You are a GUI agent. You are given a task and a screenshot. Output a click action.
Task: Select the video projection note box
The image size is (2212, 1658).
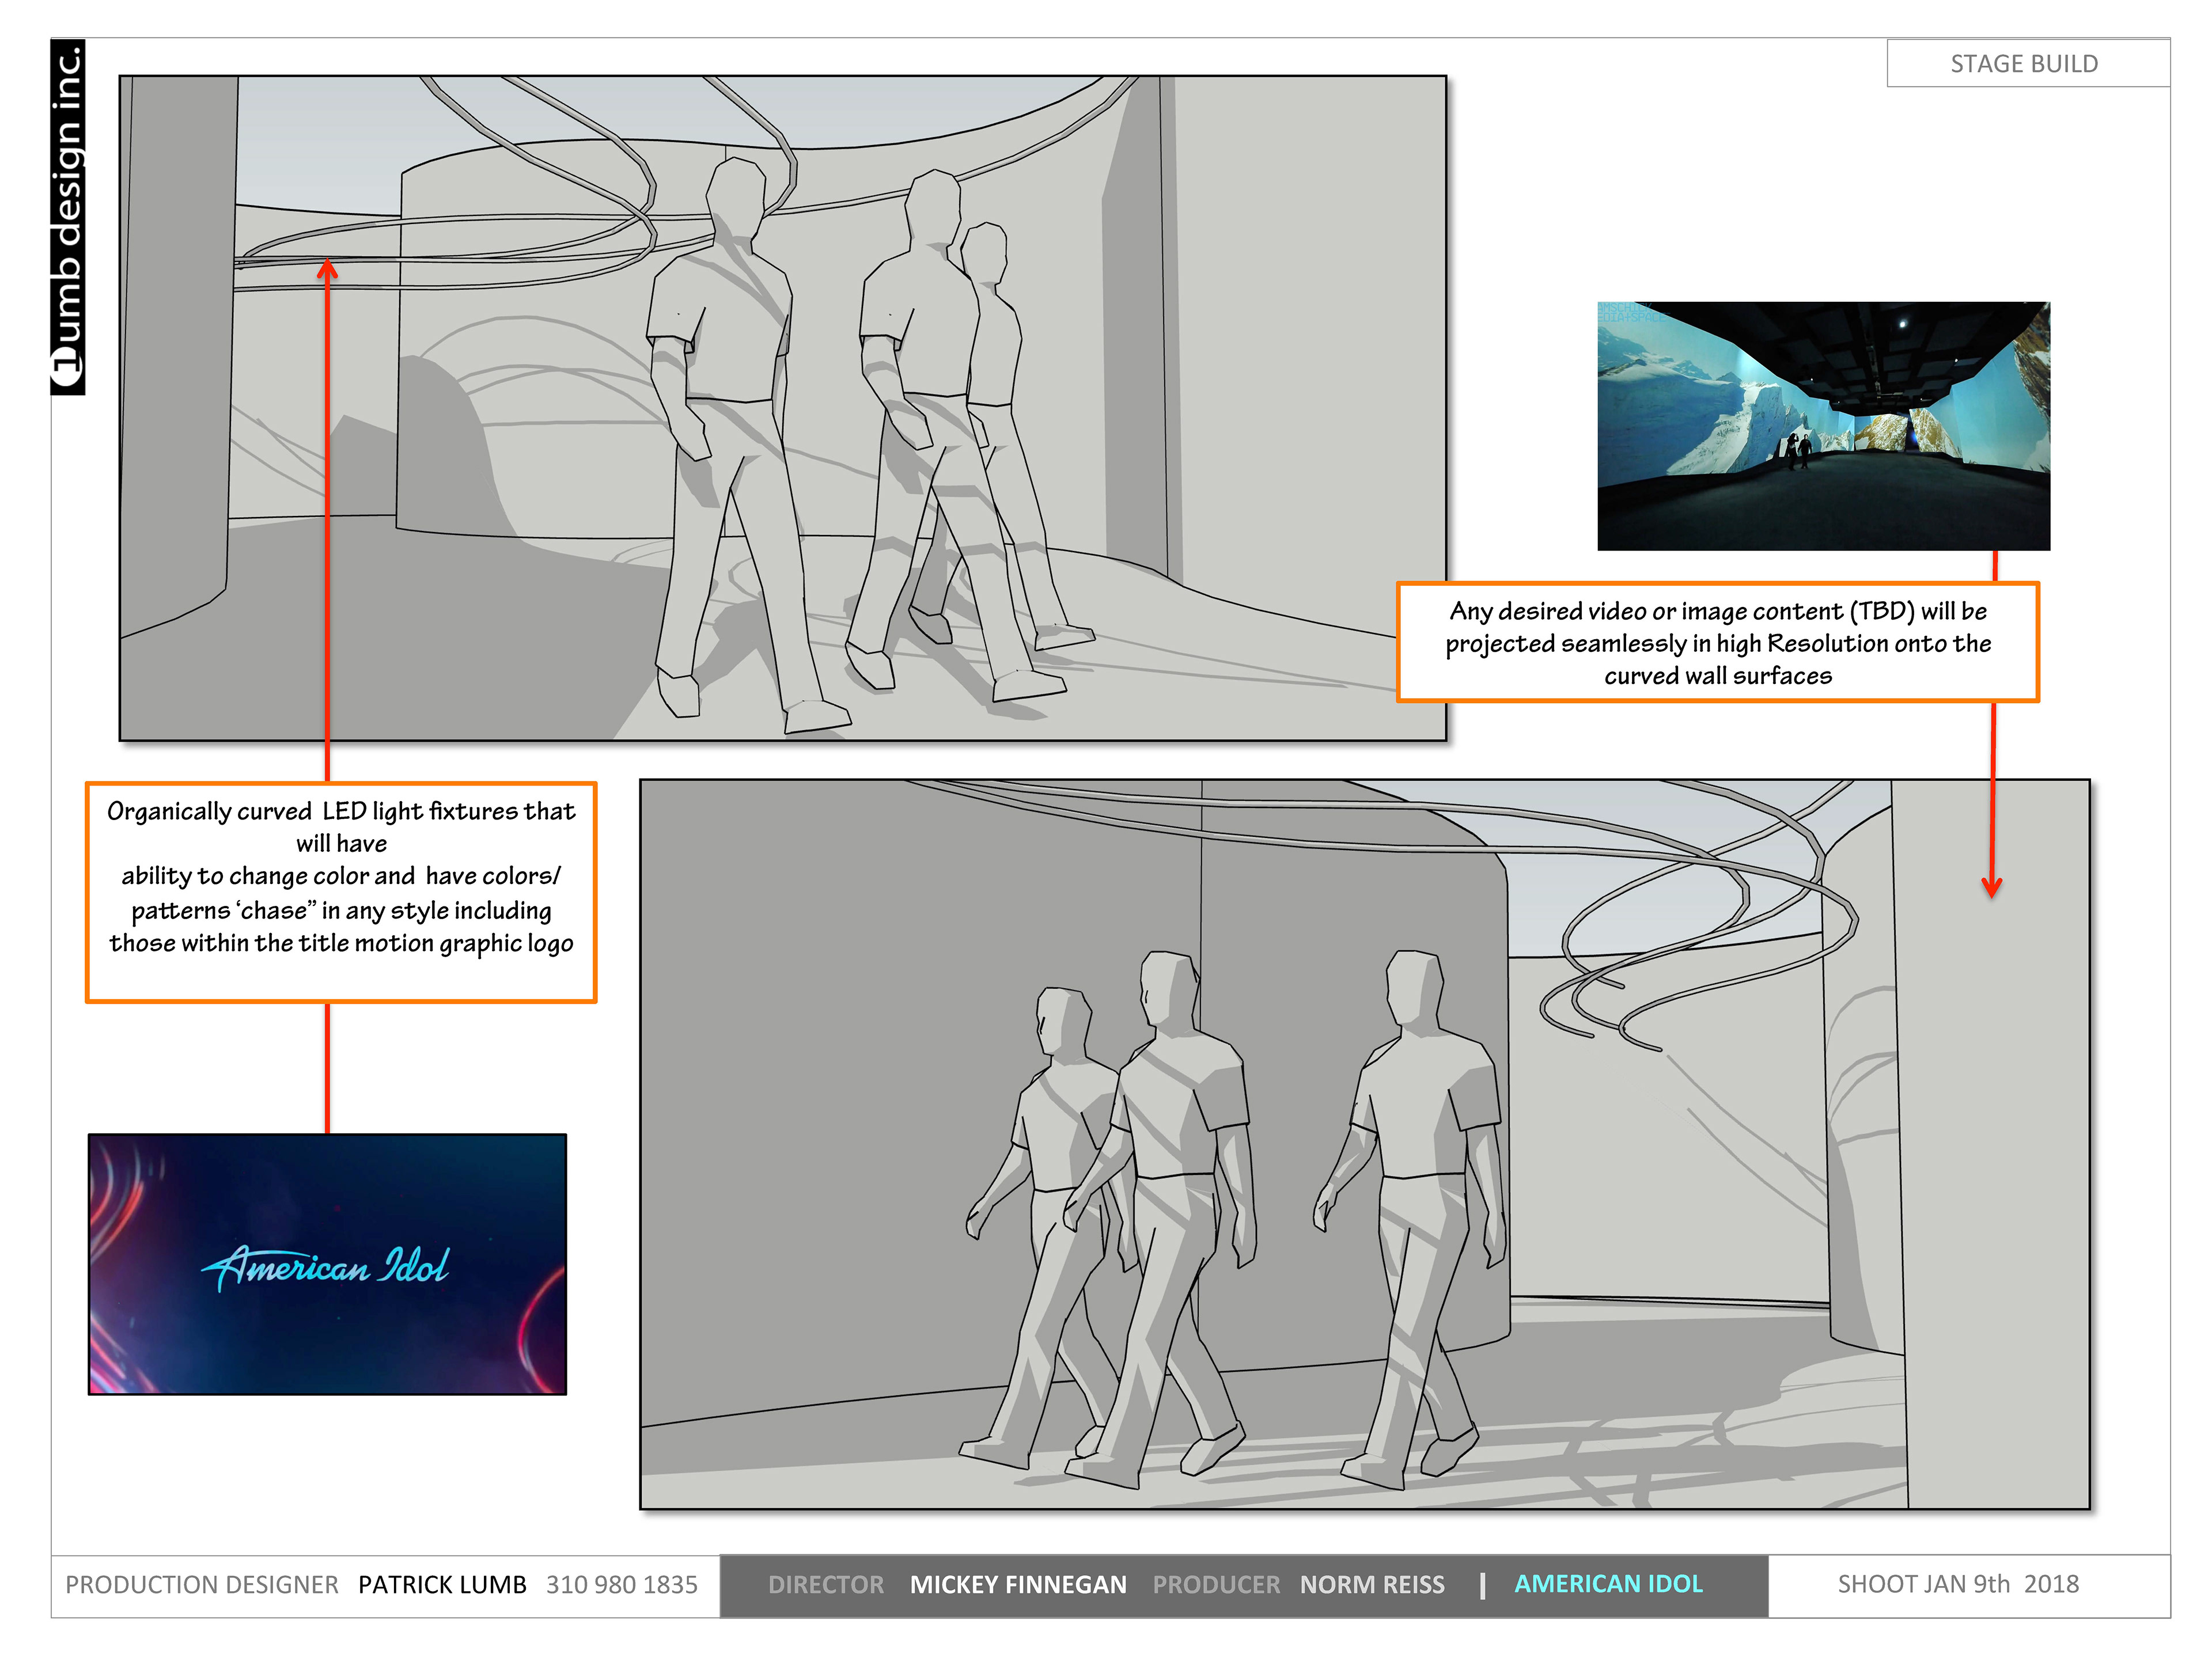[1717, 642]
